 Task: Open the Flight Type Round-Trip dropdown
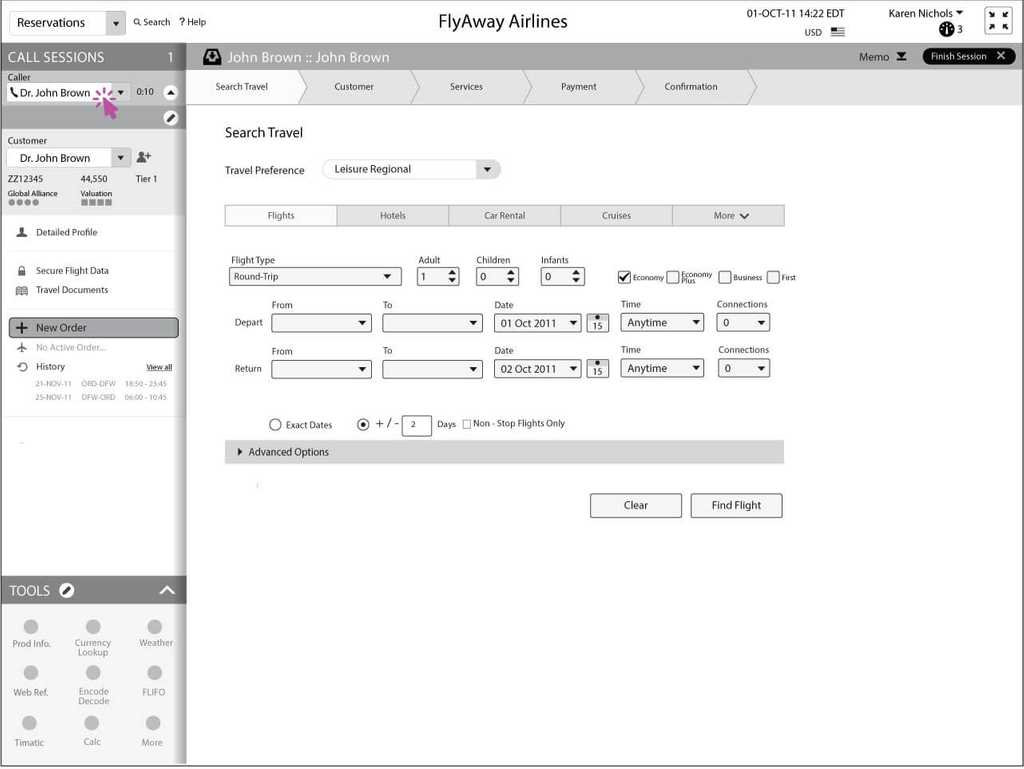click(x=386, y=276)
